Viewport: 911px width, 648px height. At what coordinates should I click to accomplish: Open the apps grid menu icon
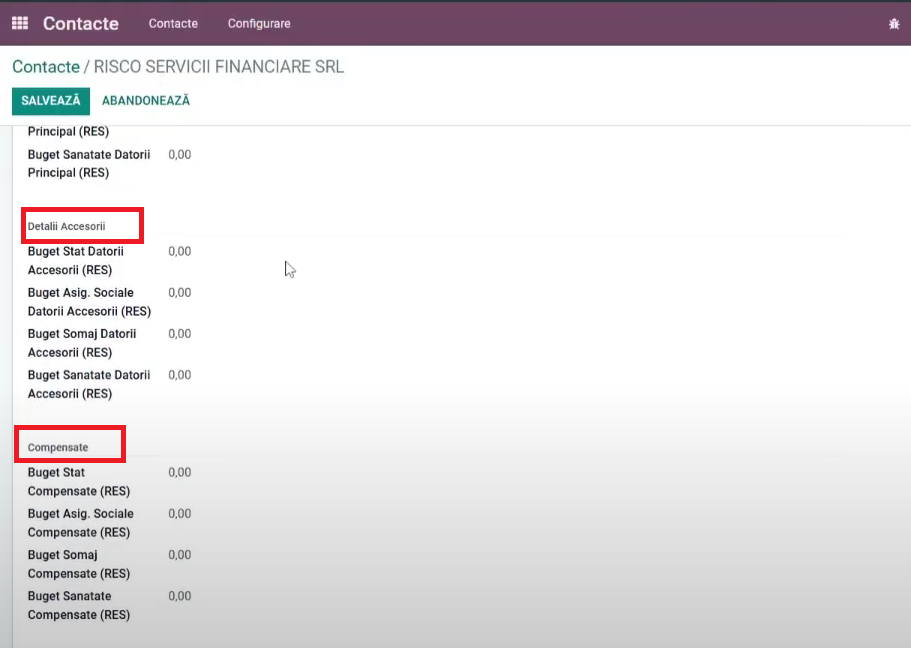(x=20, y=23)
